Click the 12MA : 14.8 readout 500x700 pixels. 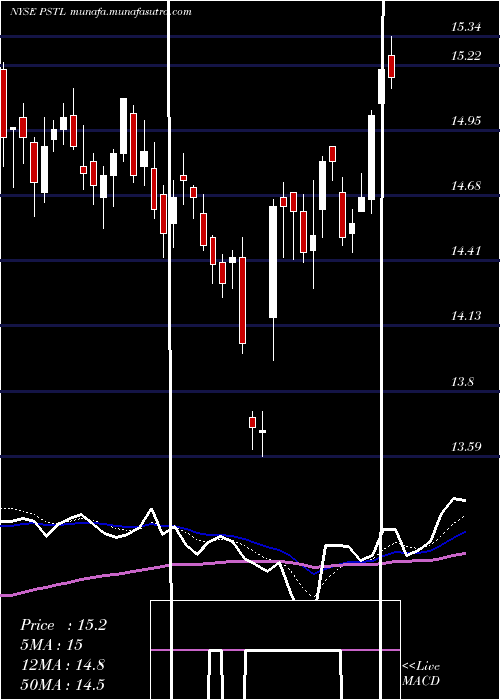[62, 664]
